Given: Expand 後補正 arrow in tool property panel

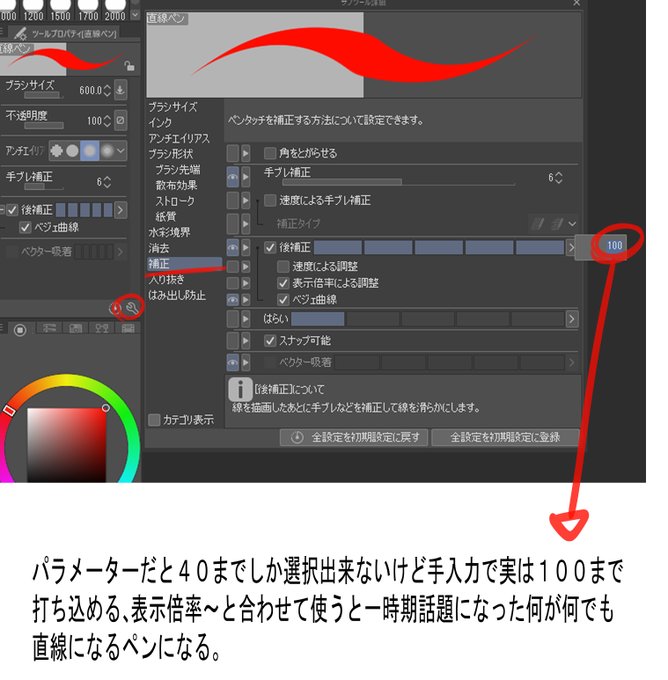Looking at the screenshot, I should pos(121,210).
